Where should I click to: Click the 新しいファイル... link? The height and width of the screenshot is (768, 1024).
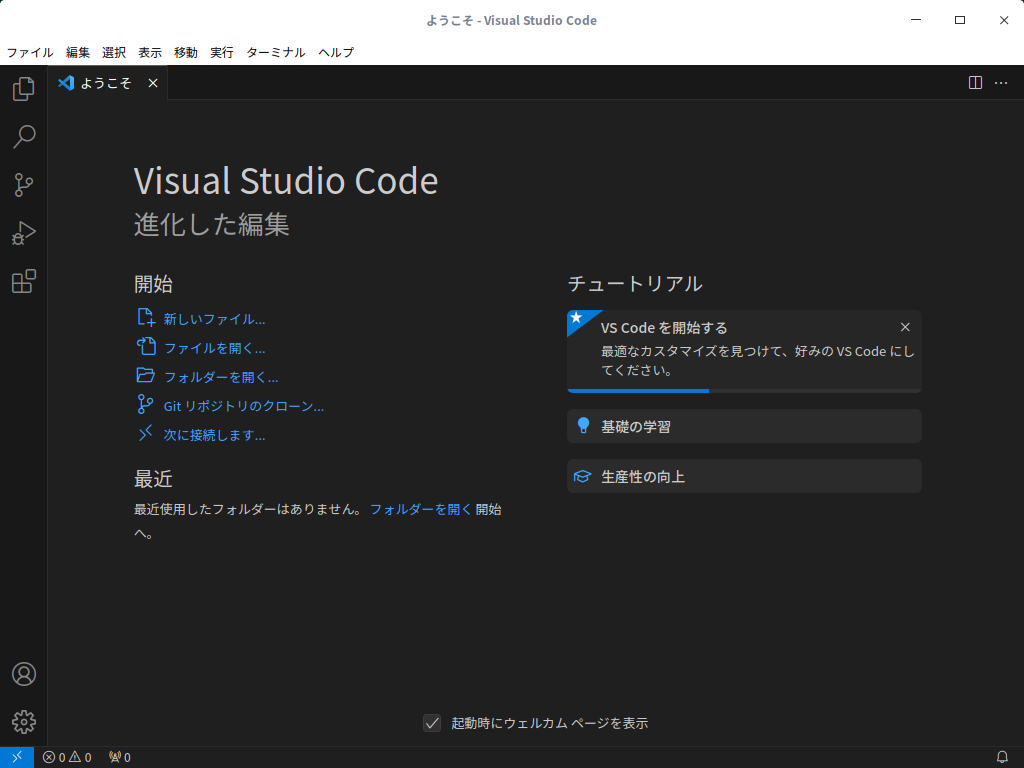coord(214,319)
